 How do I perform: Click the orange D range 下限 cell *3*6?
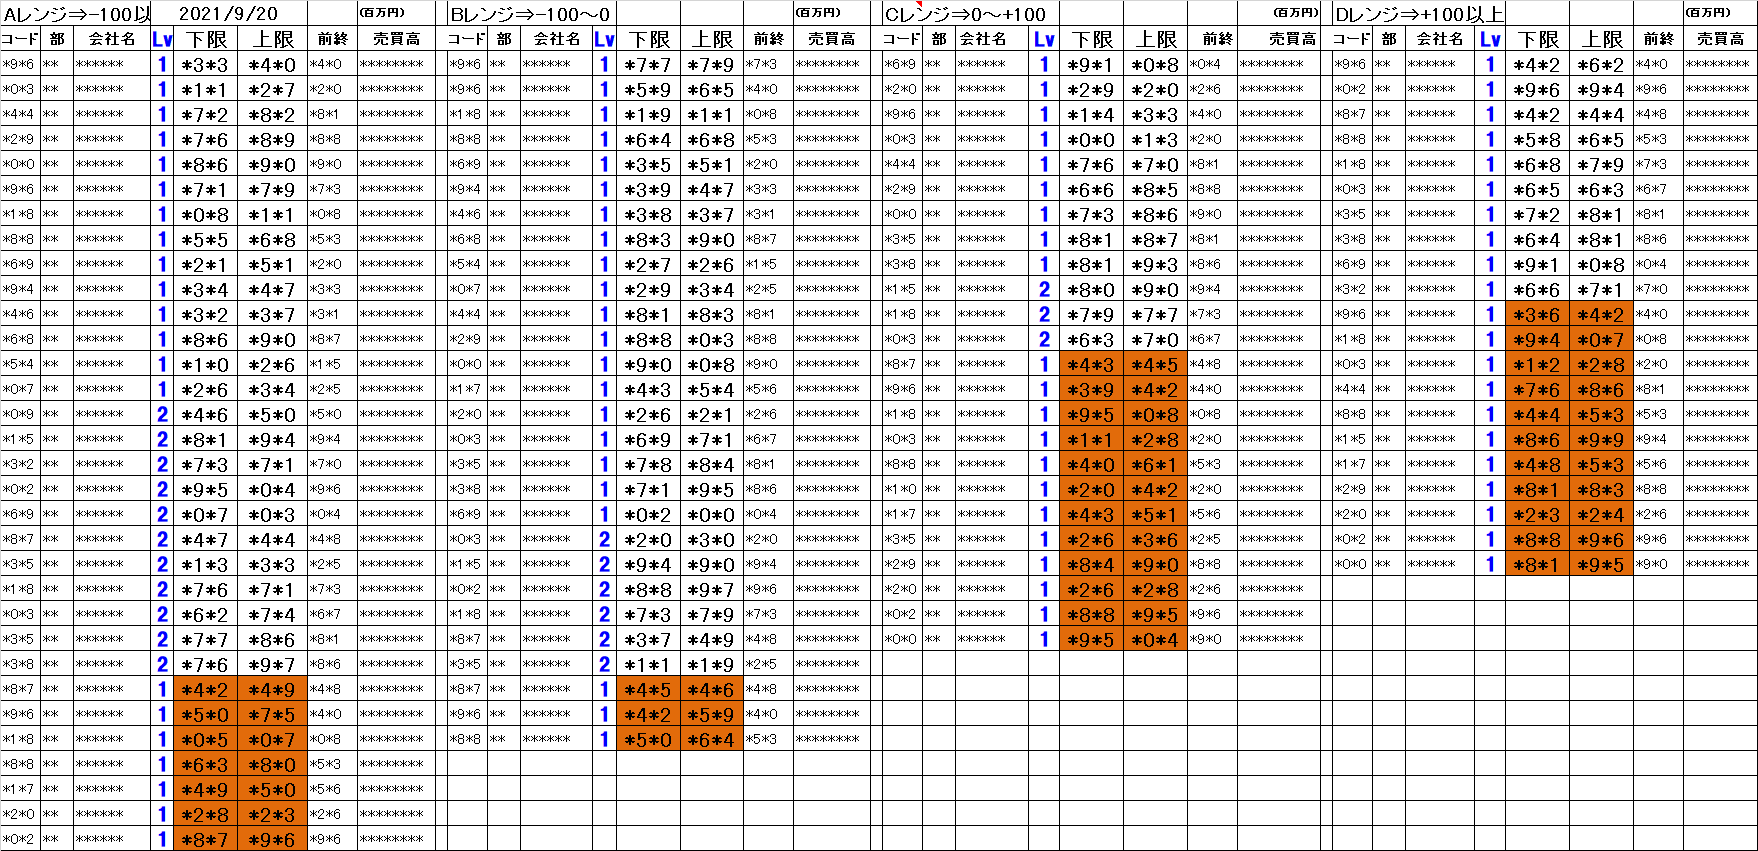click(x=1538, y=314)
